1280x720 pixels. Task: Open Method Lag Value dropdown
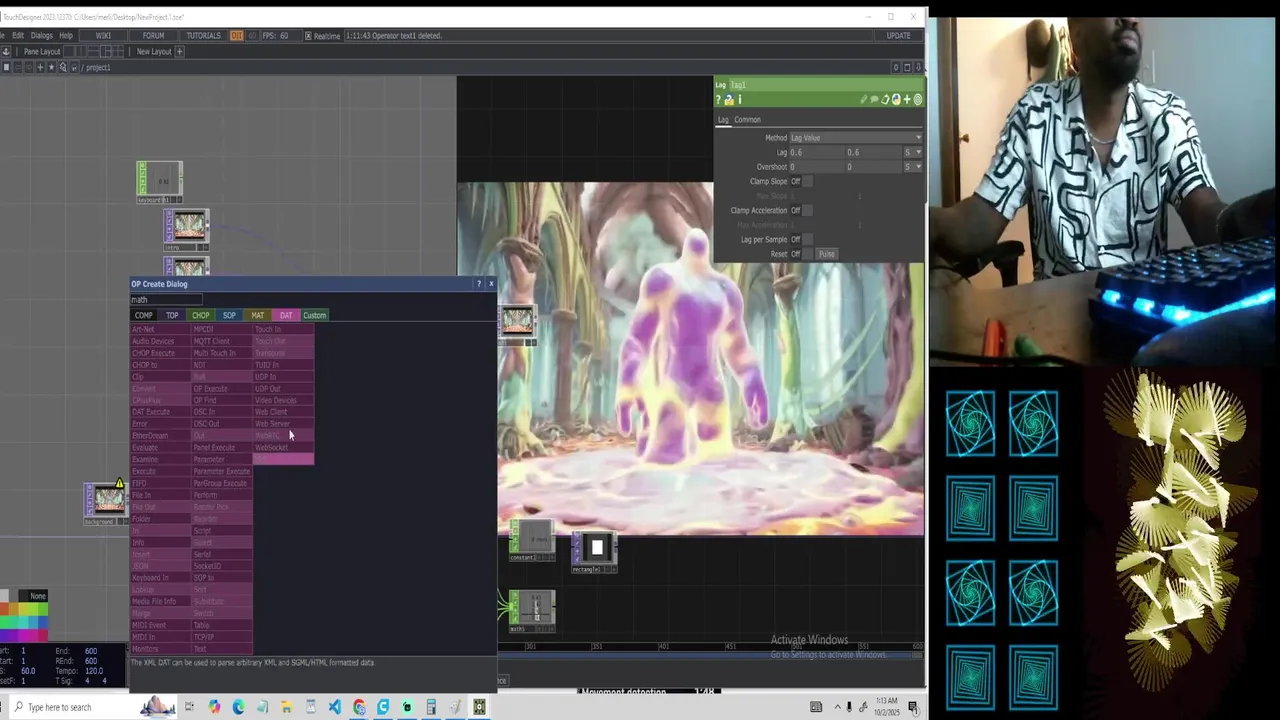[856, 137]
